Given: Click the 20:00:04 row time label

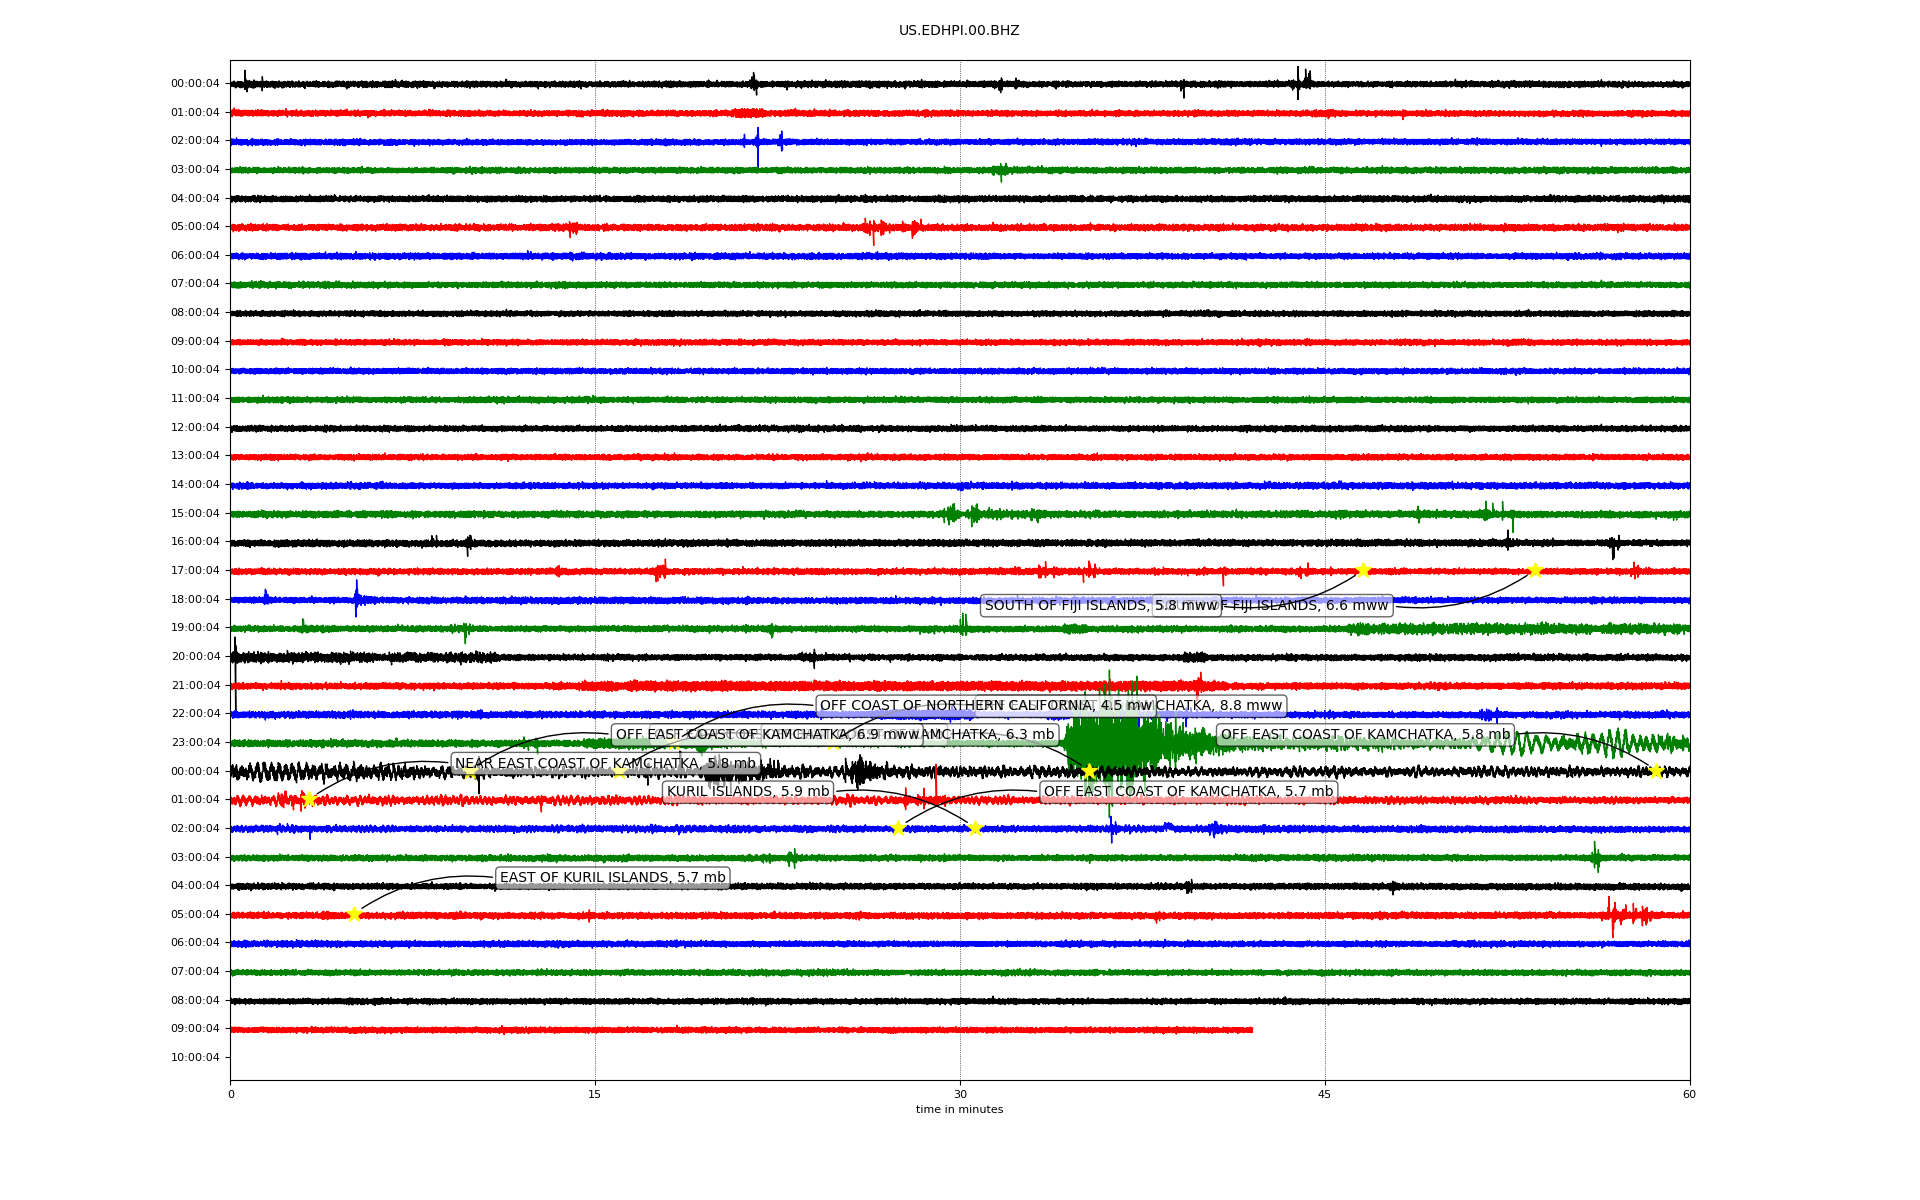Looking at the screenshot, I should tap(195, 657).
